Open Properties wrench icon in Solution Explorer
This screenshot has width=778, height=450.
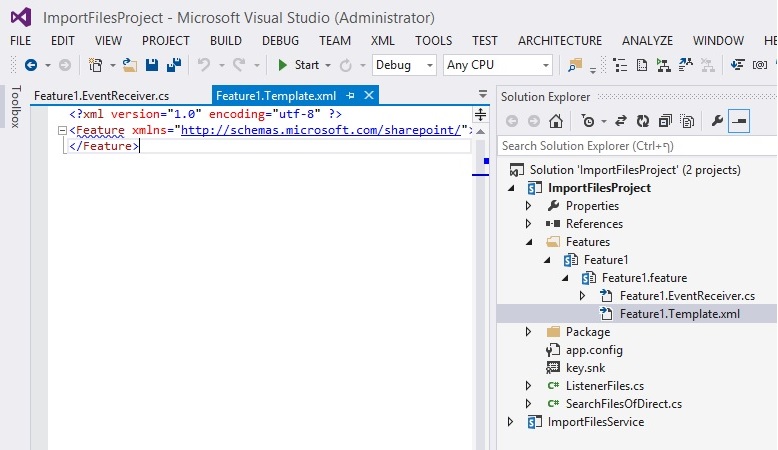pos(716,121)
